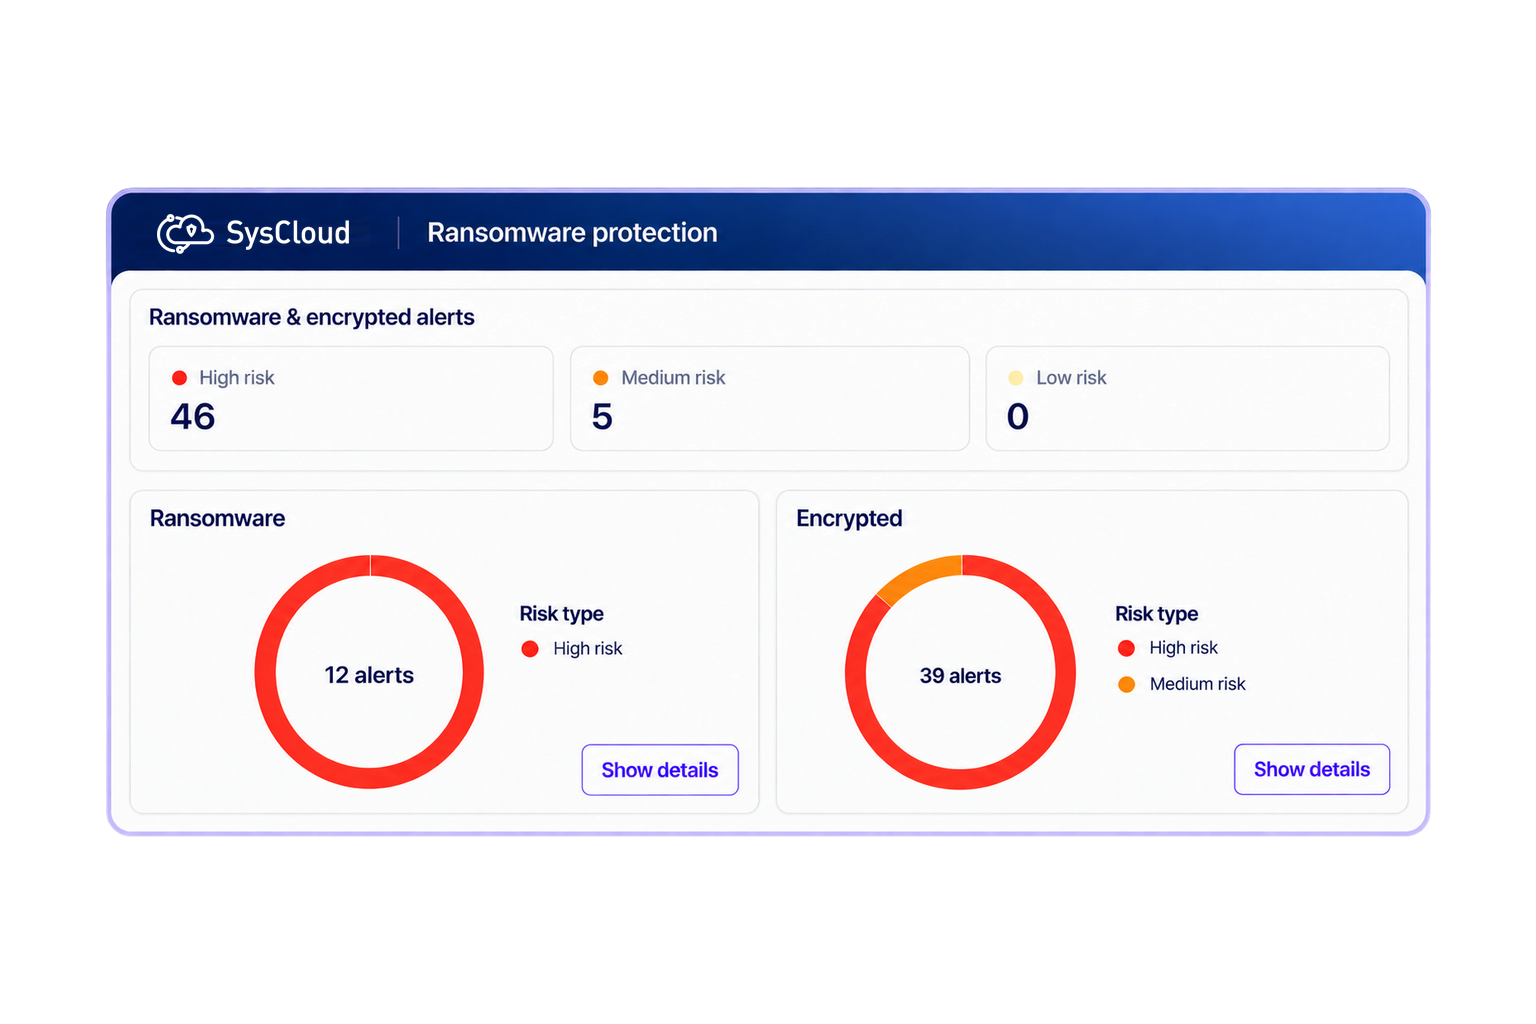This screenshot has height=1024, width=1536.
Task: Click the Encrypted legend High risk red dot
Action: tap(1126, 648)
